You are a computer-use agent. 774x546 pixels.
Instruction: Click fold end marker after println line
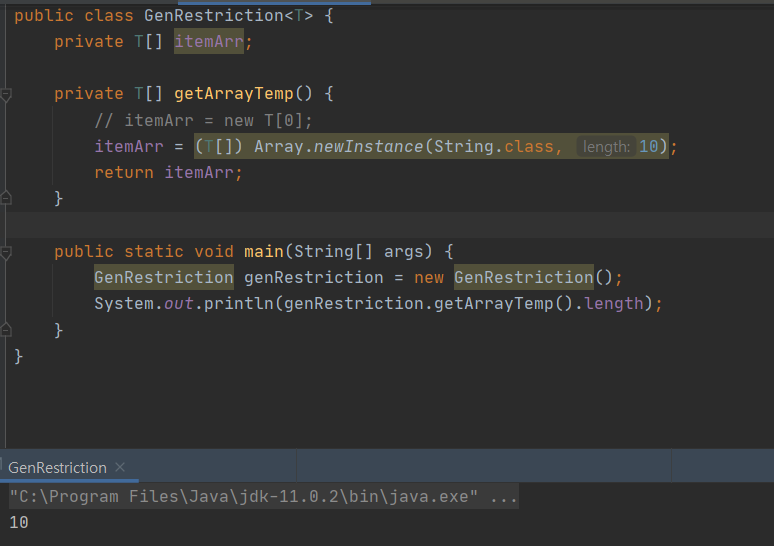pos(6,330)
